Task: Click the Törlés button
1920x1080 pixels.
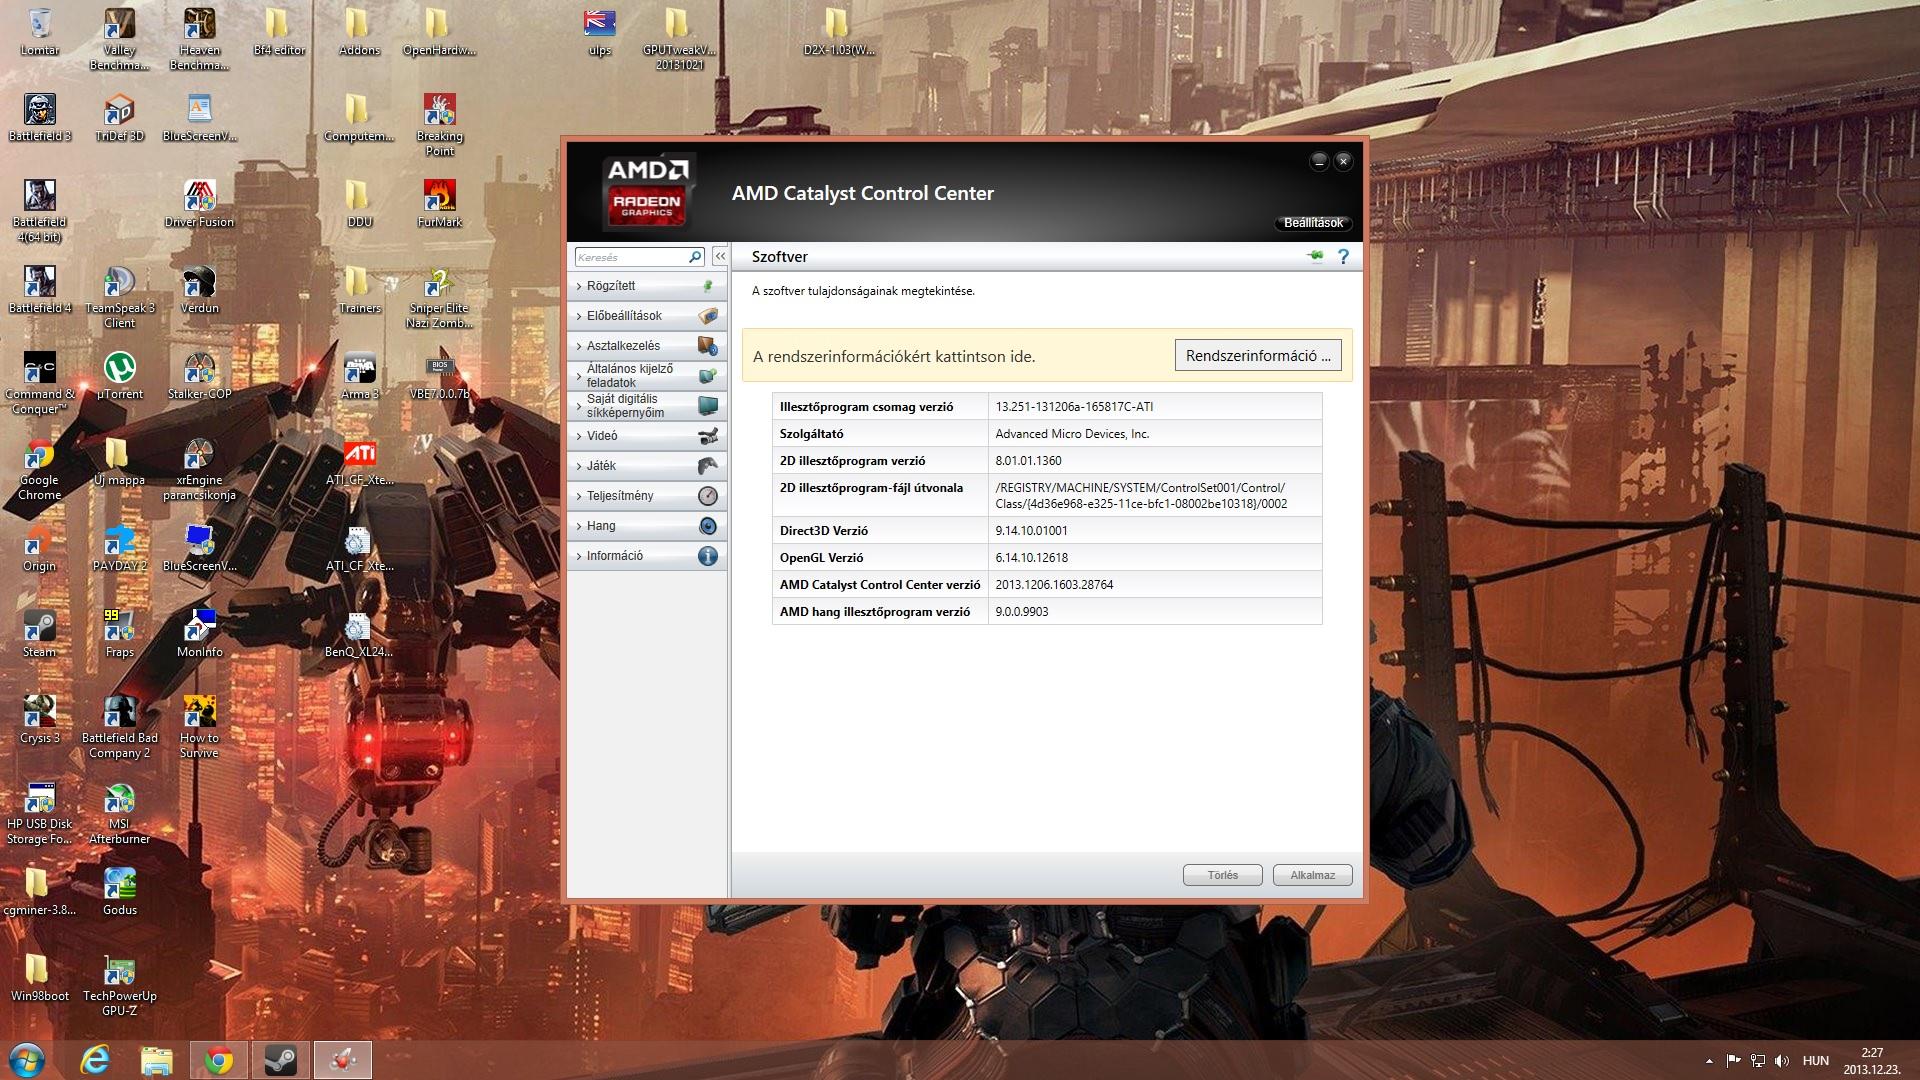Action: (1222, 875)
